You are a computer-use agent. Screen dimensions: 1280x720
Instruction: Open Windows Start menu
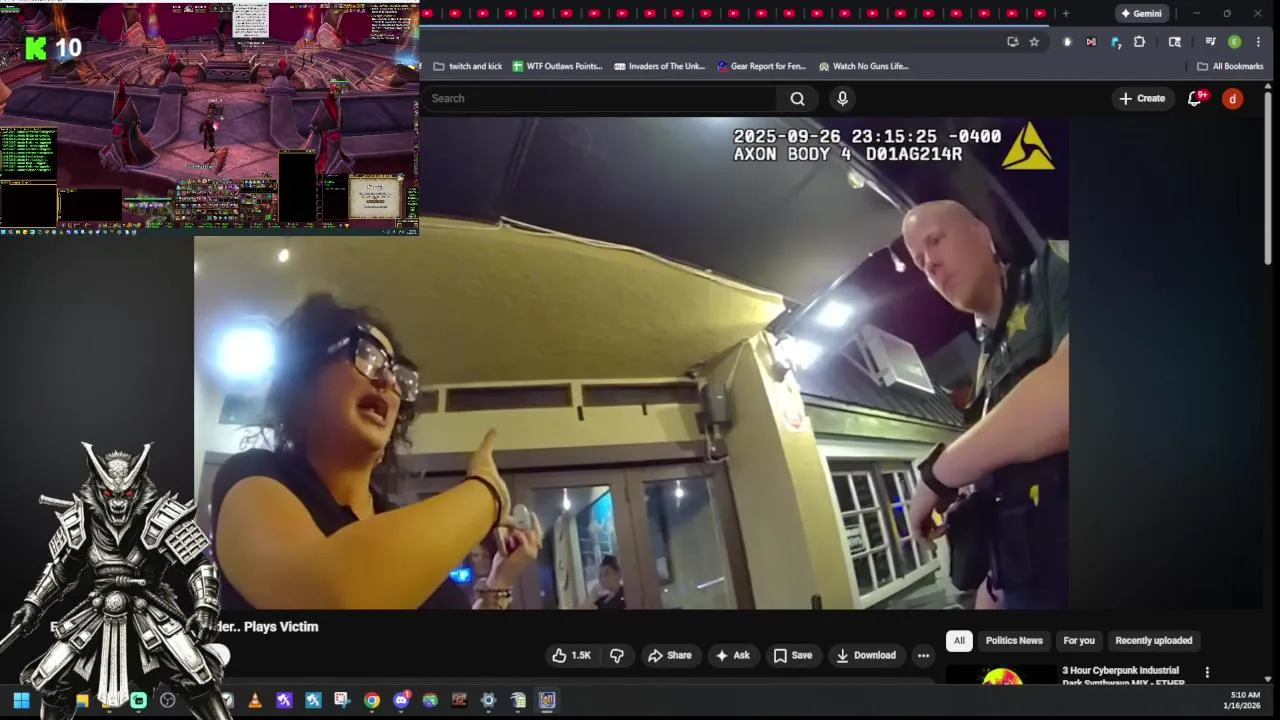click(x=21, y=700)
